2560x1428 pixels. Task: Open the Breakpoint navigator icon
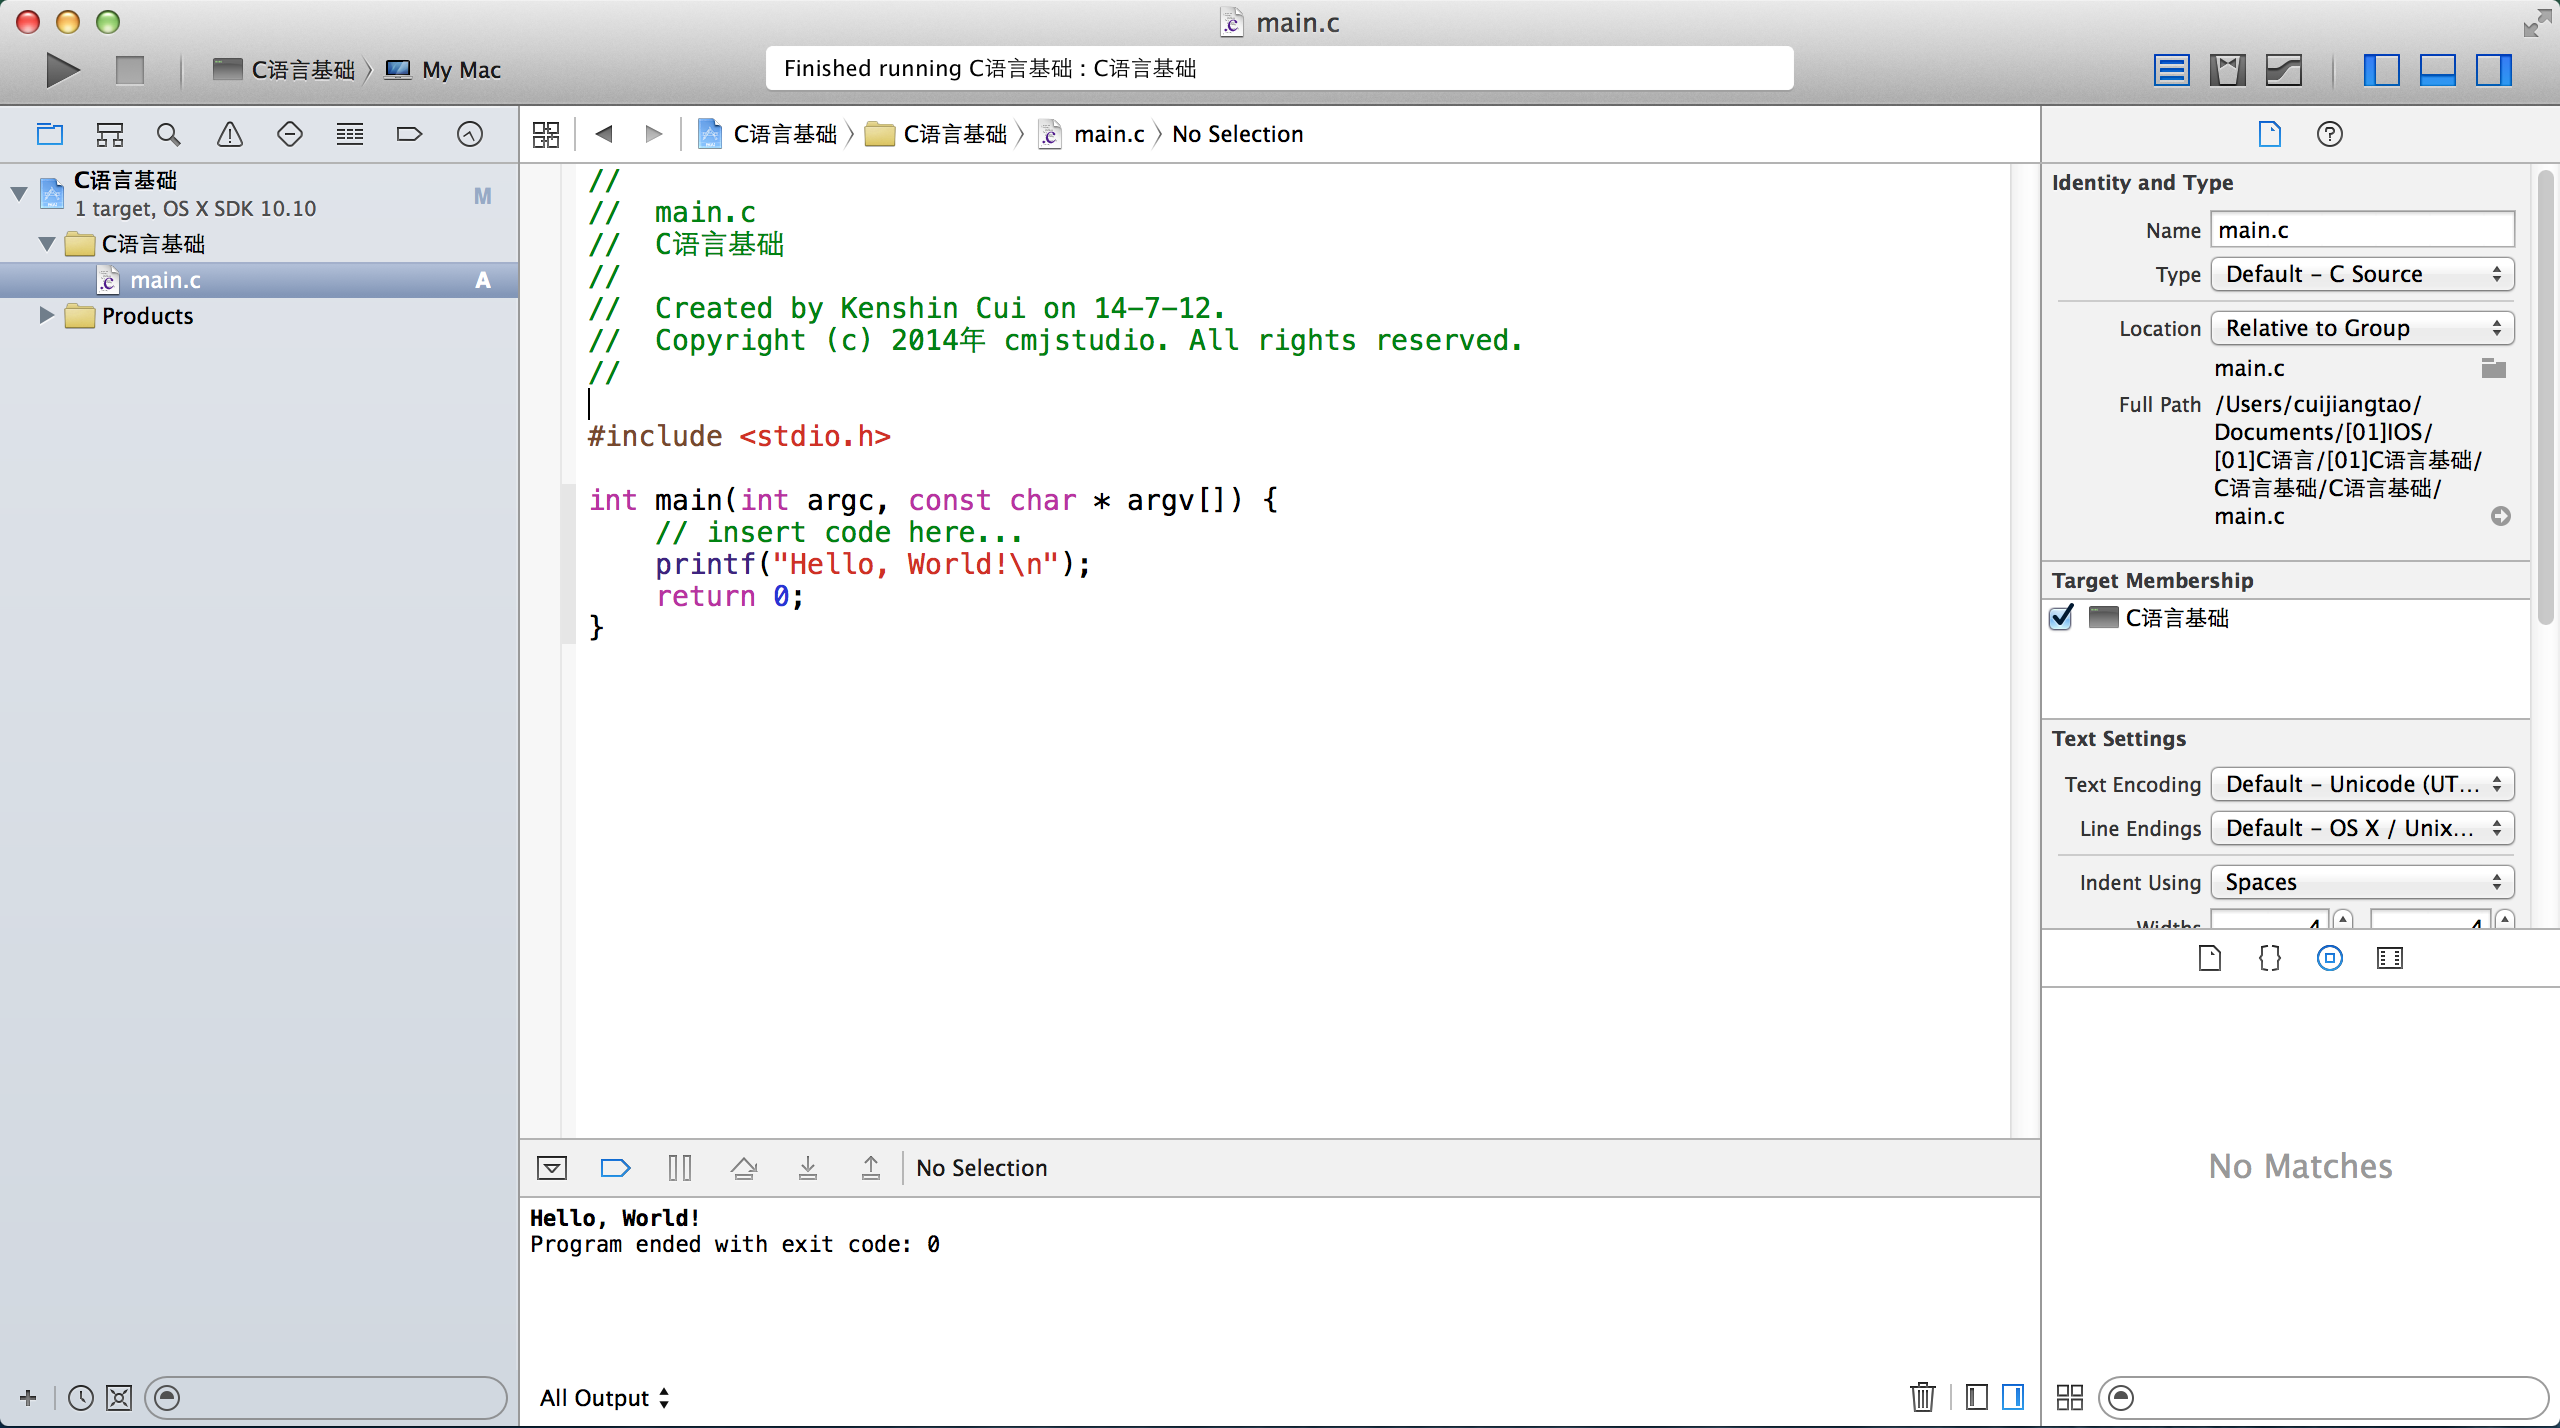[409, 135]
